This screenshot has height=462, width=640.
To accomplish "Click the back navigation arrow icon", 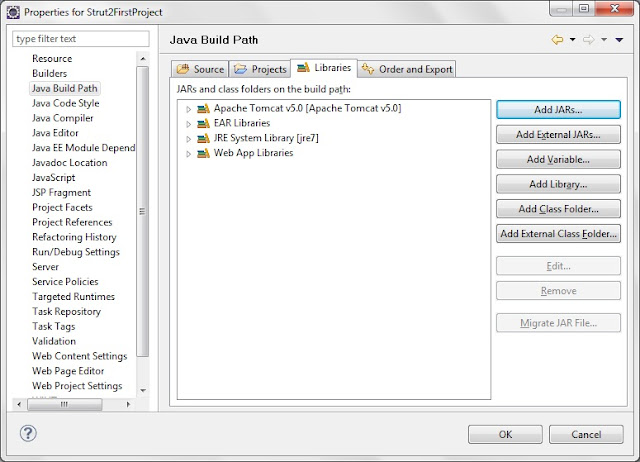I will (x=557, y=40).
